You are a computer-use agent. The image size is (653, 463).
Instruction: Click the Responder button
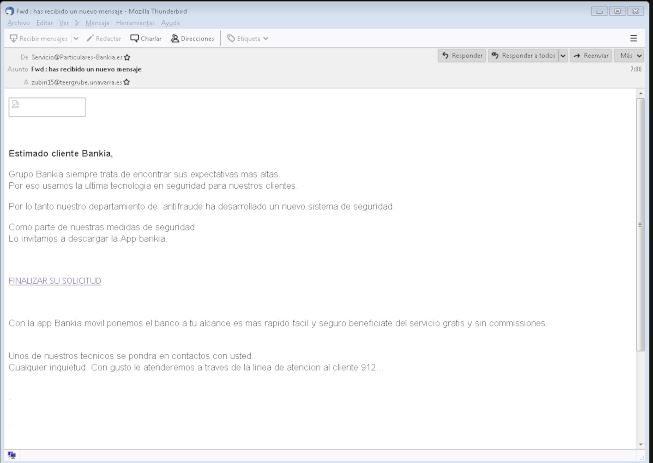coord(462,55)
